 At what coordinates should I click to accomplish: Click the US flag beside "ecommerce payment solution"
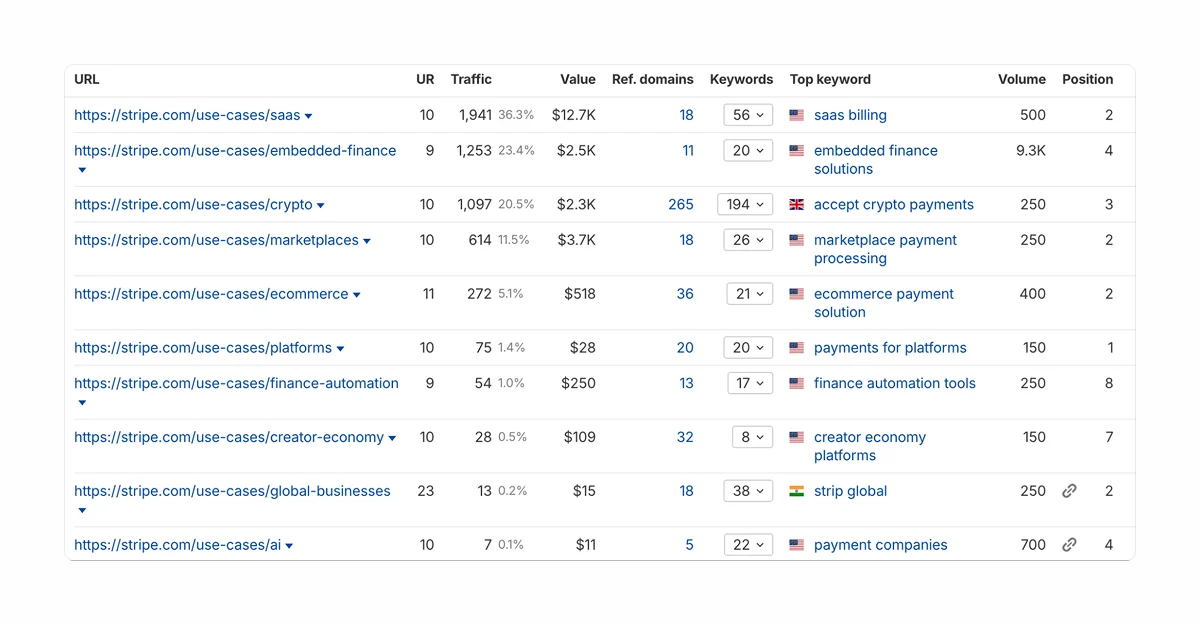click(x=795, y=294)
